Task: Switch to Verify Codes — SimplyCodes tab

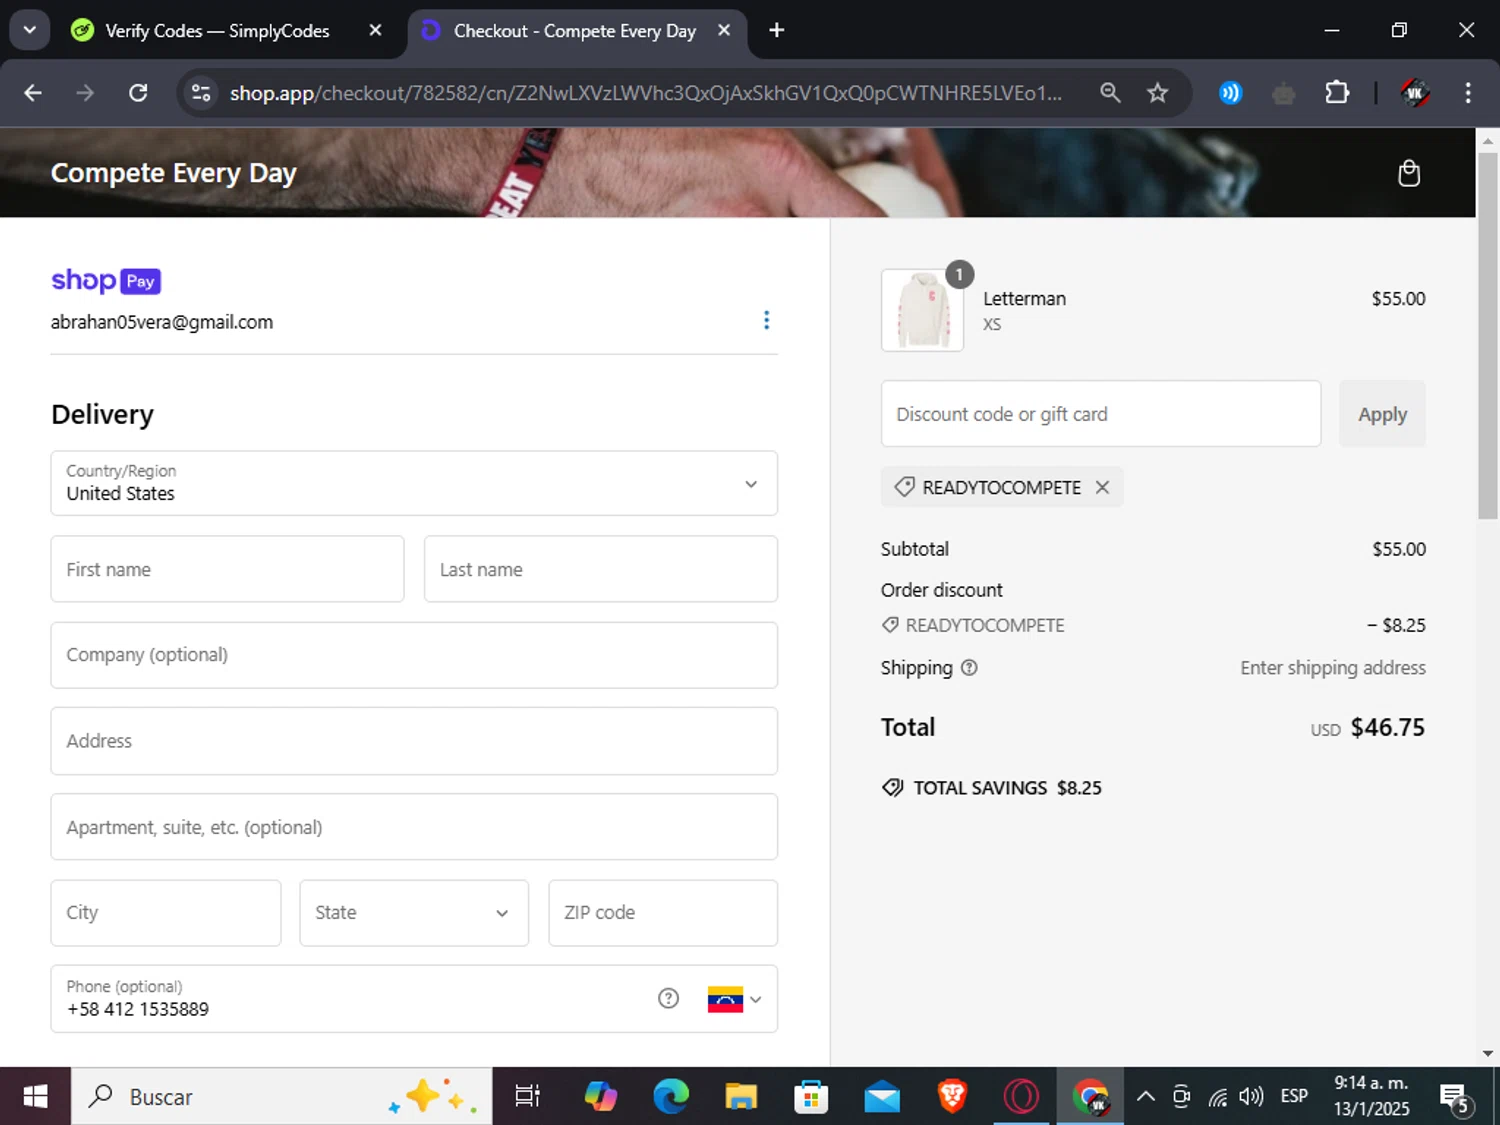Action: tap(217, 31)
